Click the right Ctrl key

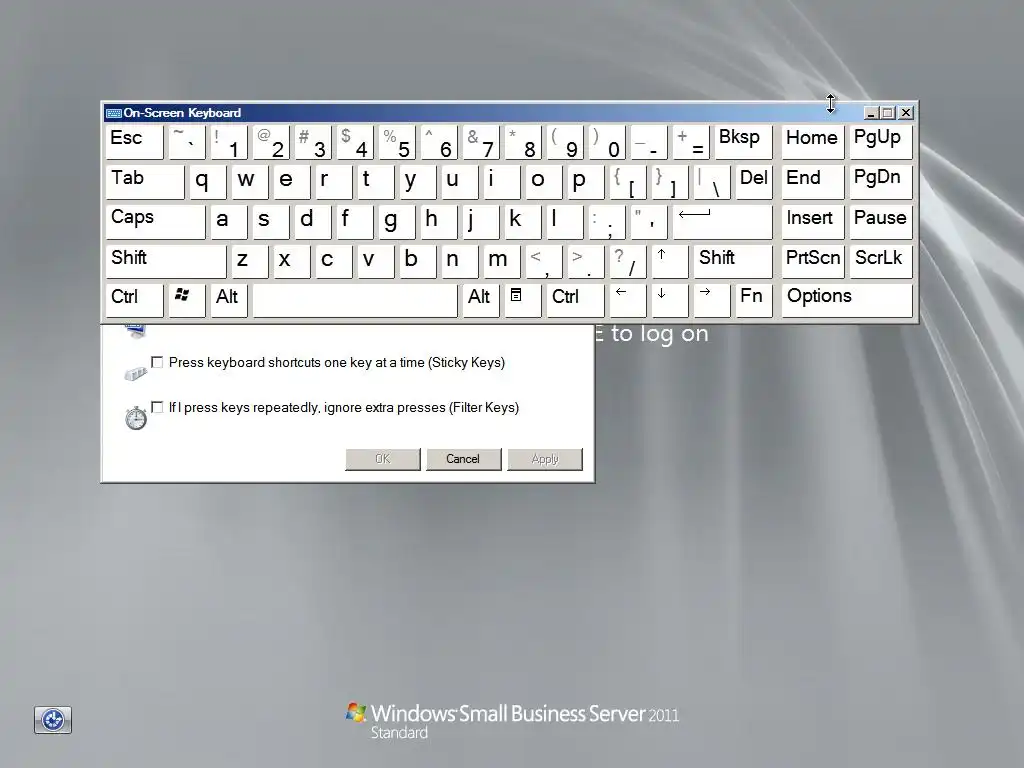[575, 300]
